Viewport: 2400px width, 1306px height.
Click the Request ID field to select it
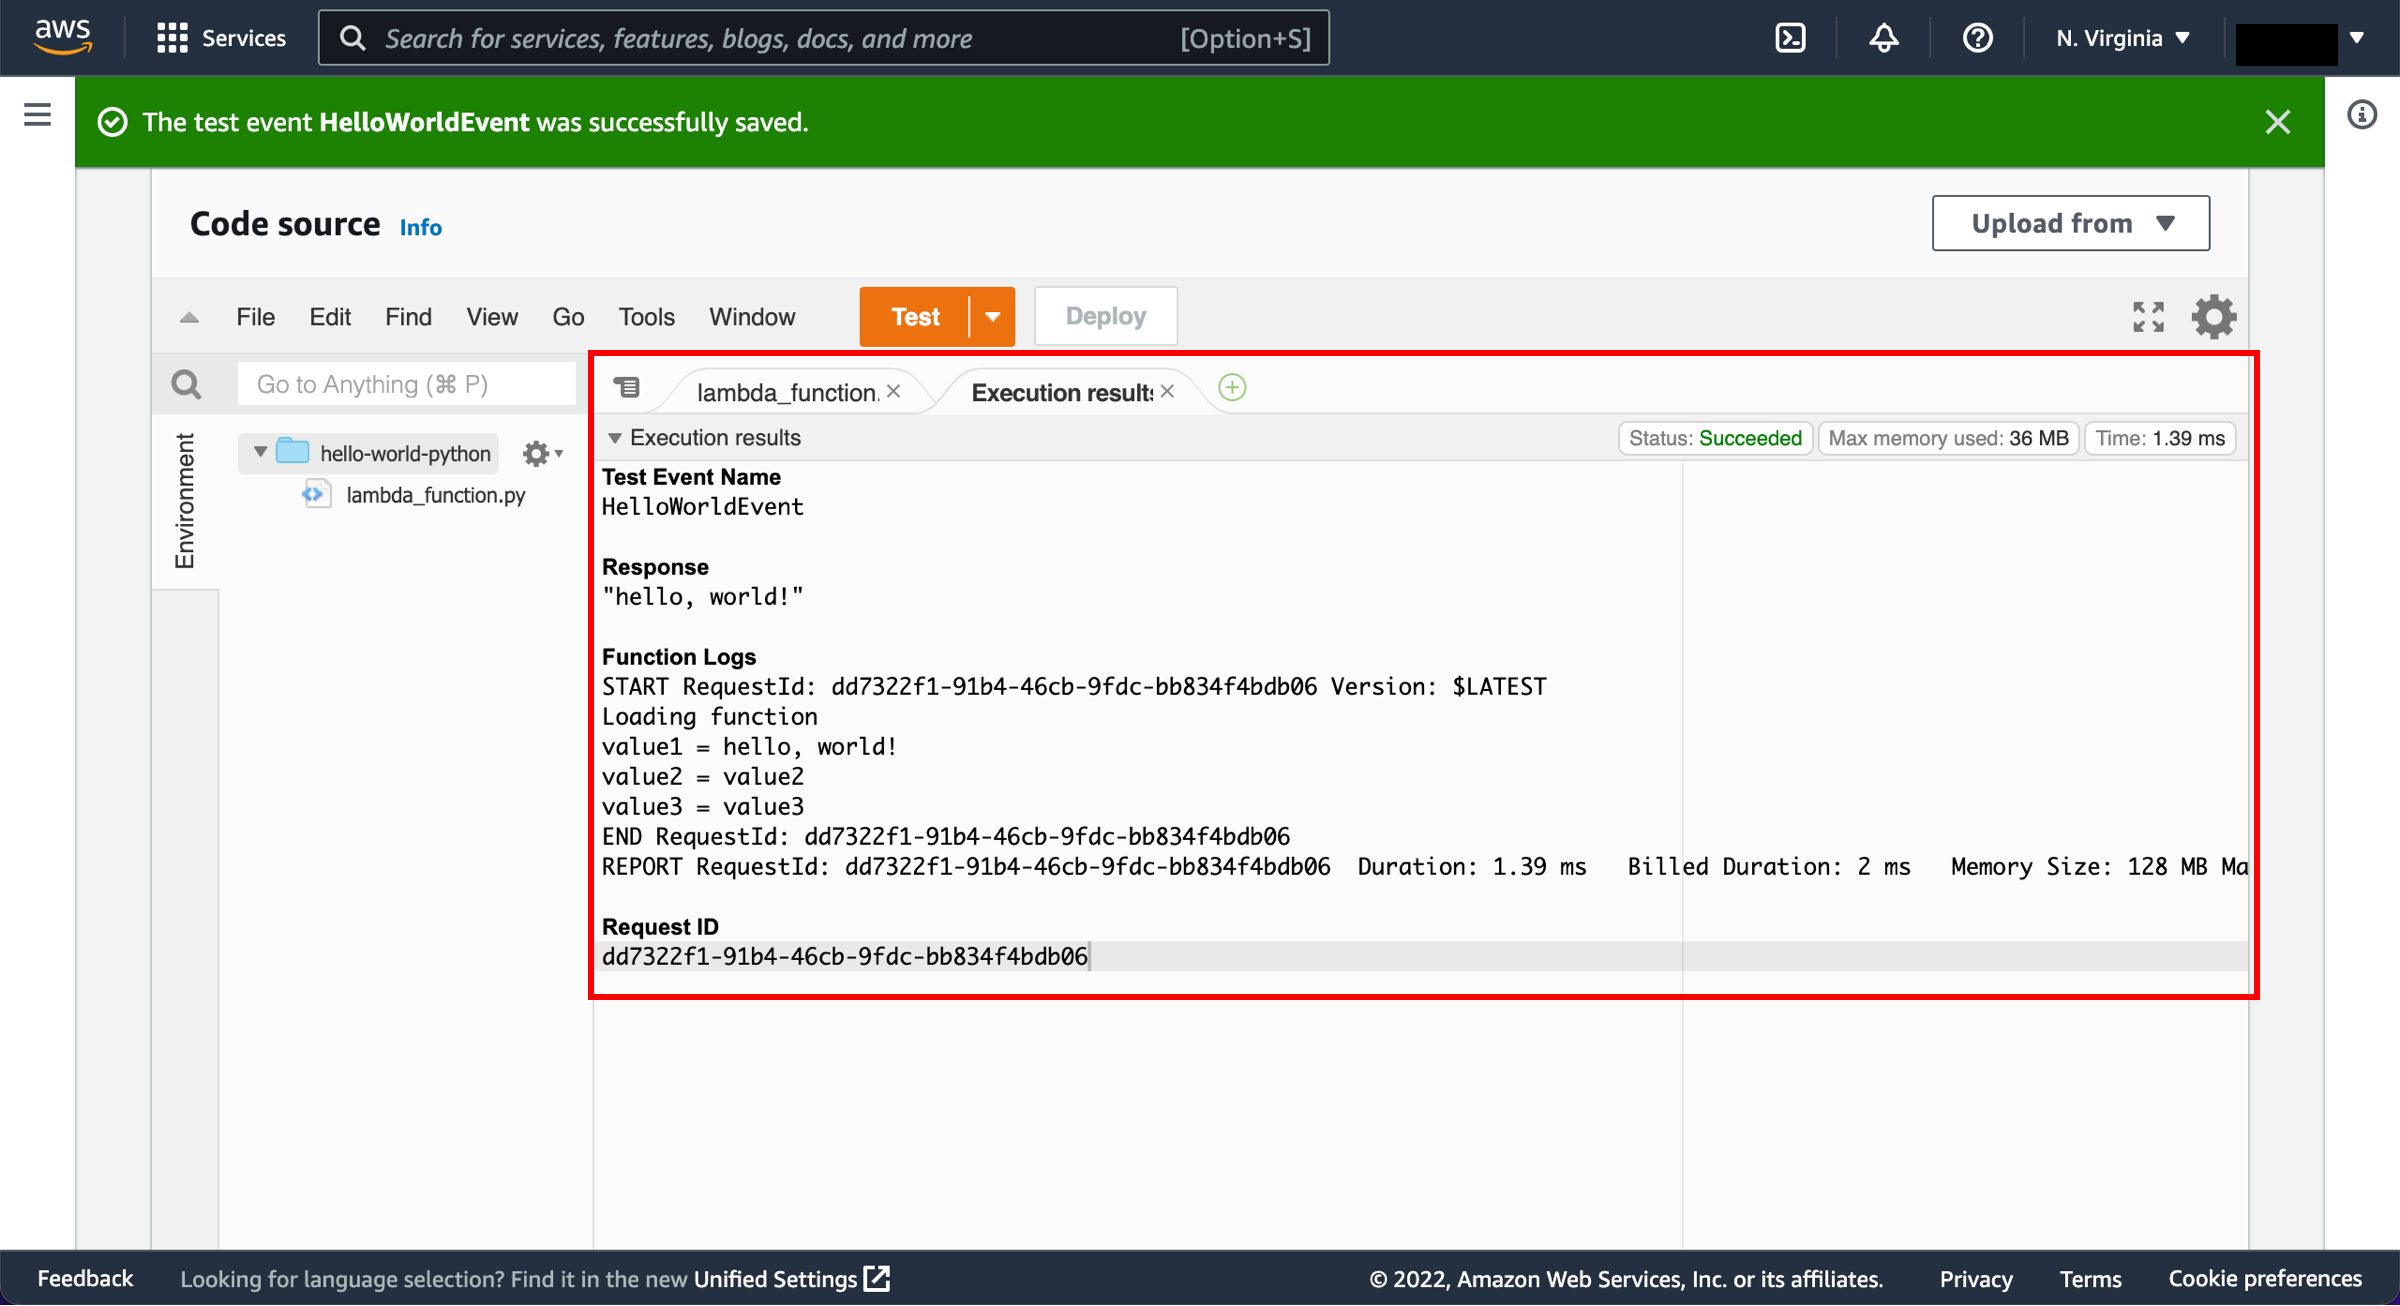tap(844, 957)
